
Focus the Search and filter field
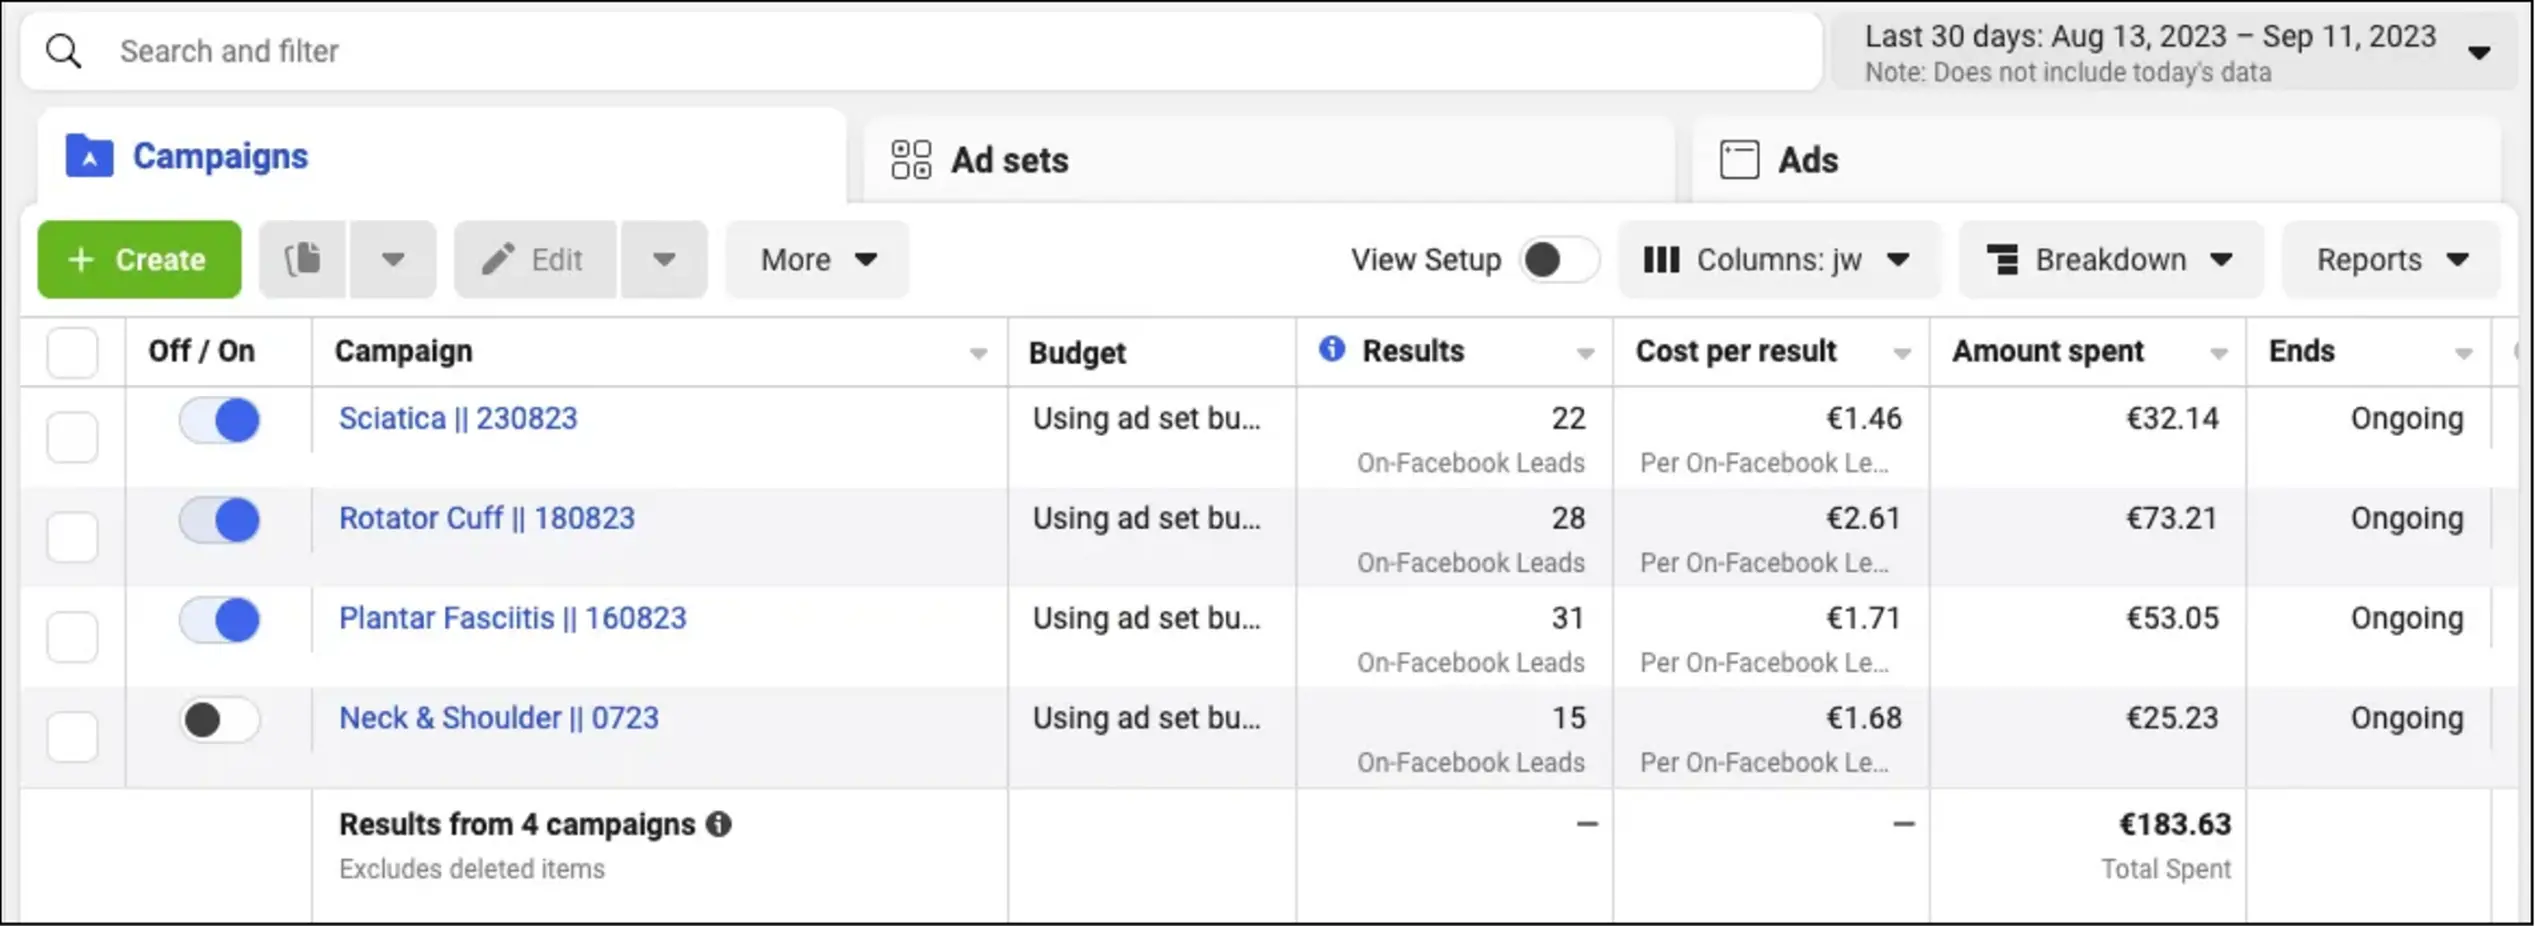900,51
